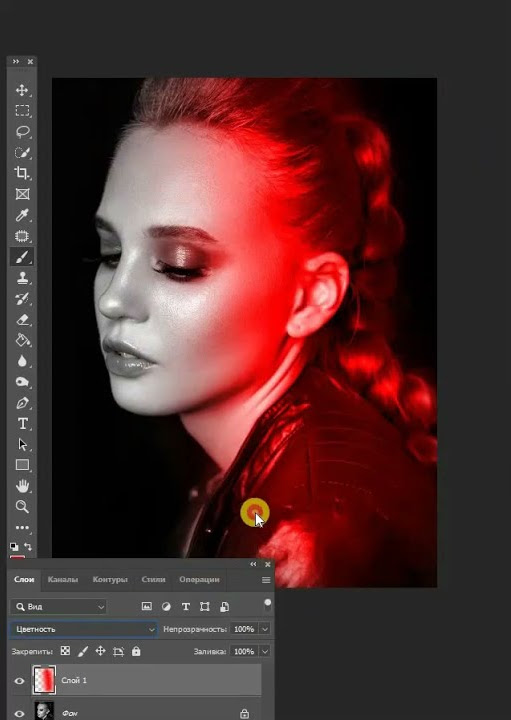The height and width of the screenshot is (720, 511).
Task: Select the Frame tool
Action: 22,194
